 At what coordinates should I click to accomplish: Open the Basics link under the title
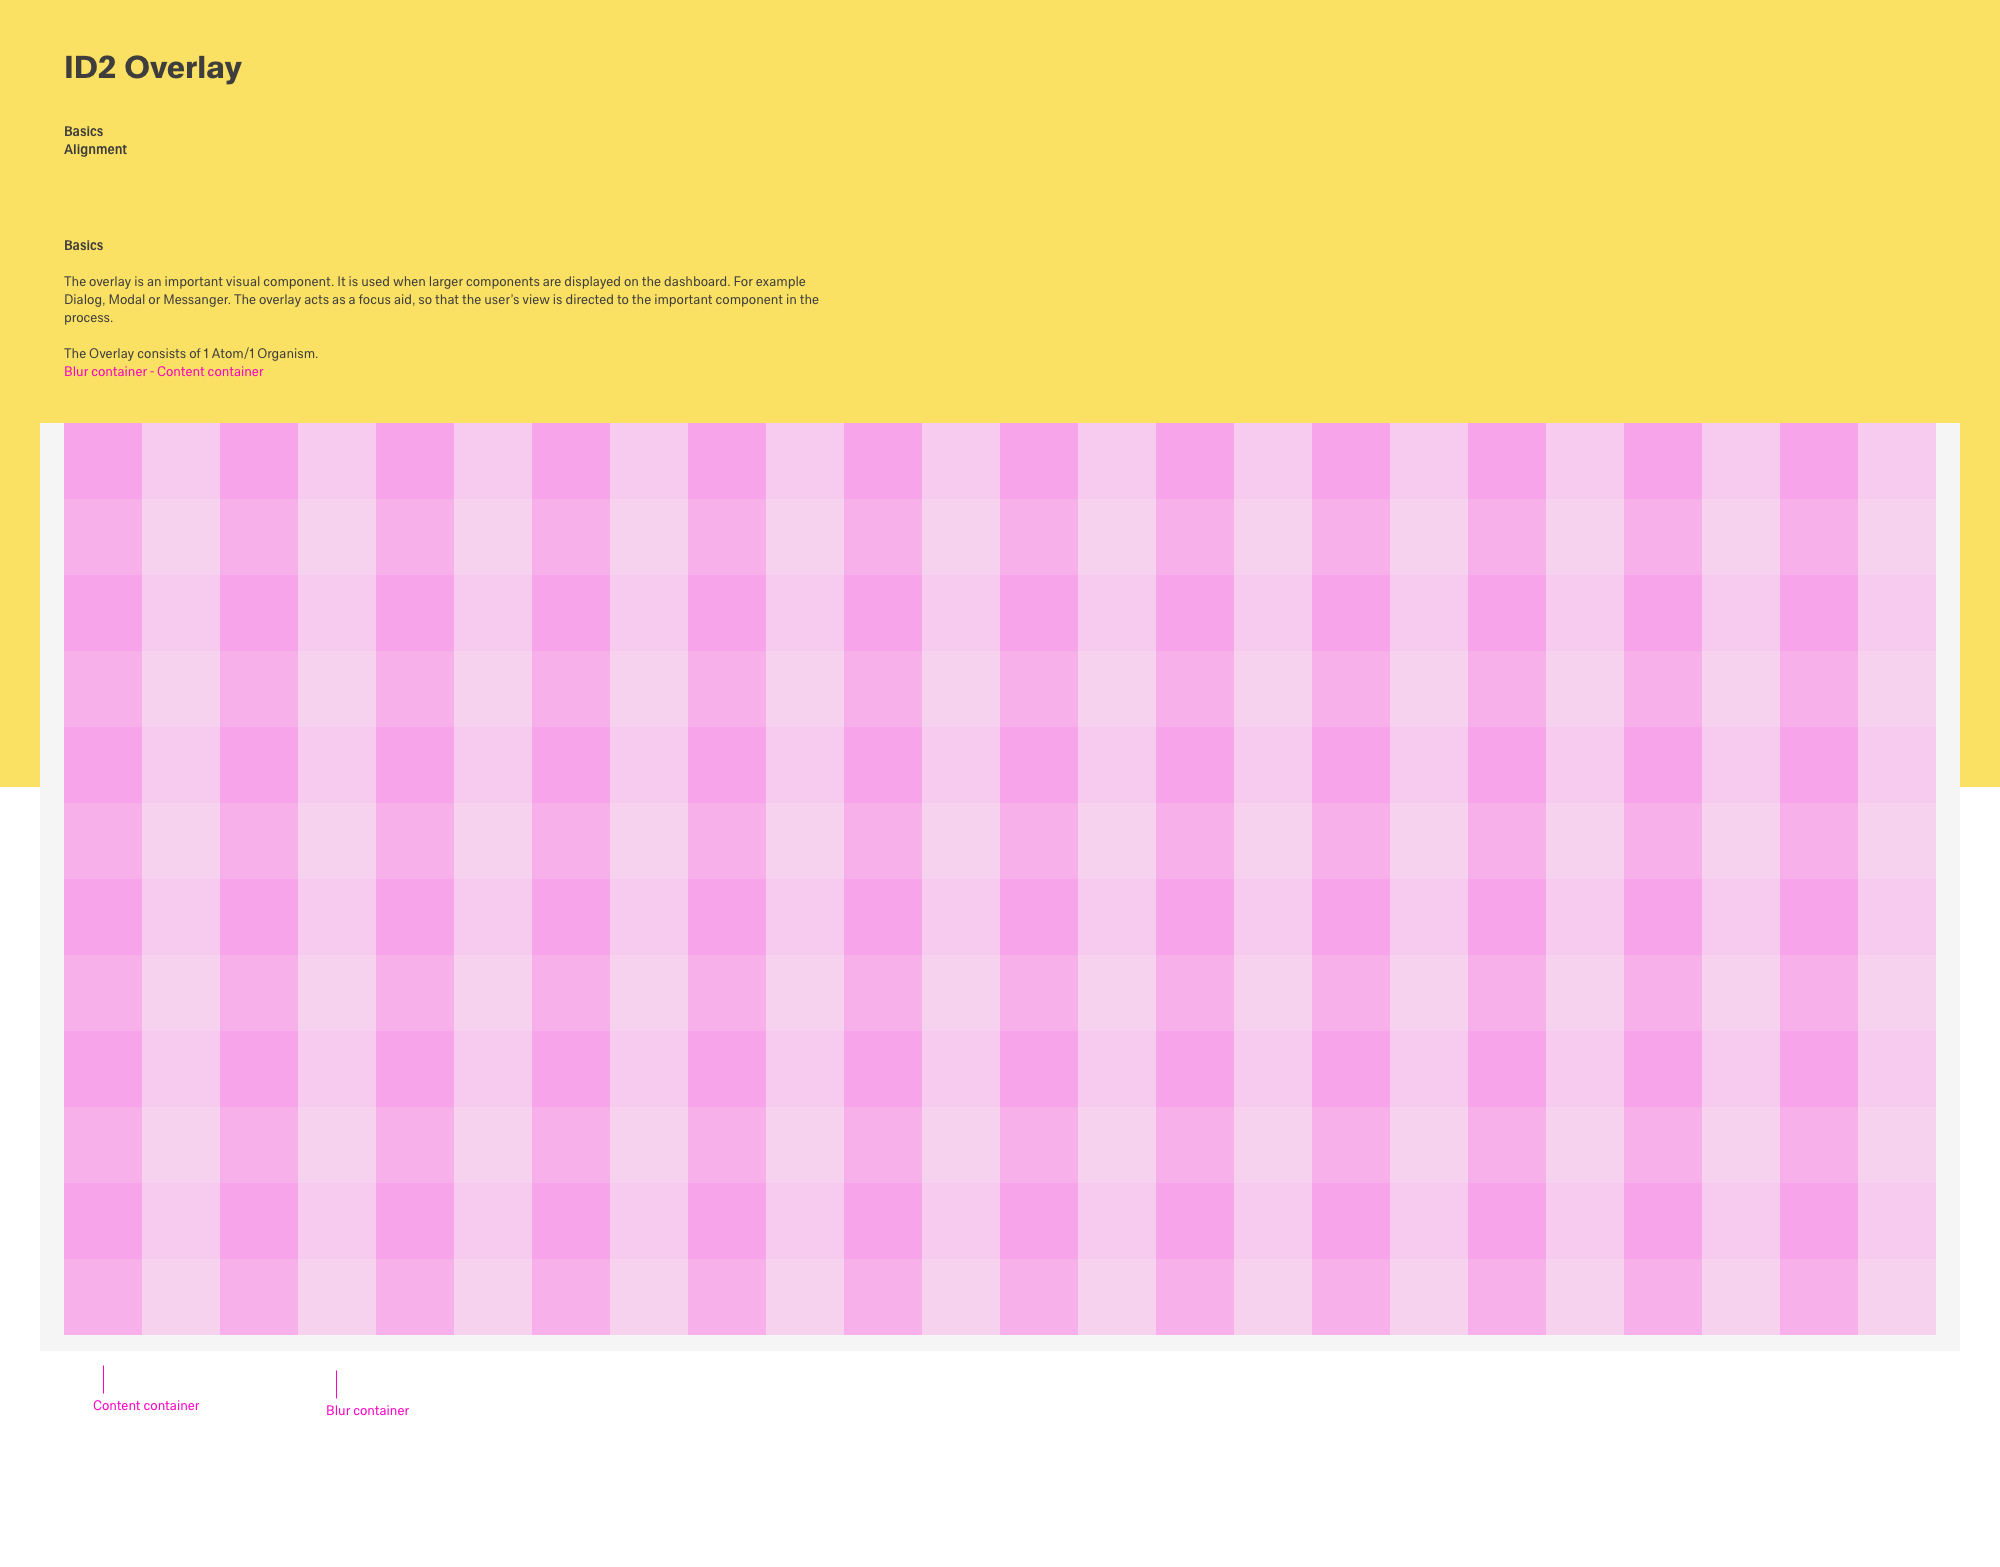coord(83,132)
